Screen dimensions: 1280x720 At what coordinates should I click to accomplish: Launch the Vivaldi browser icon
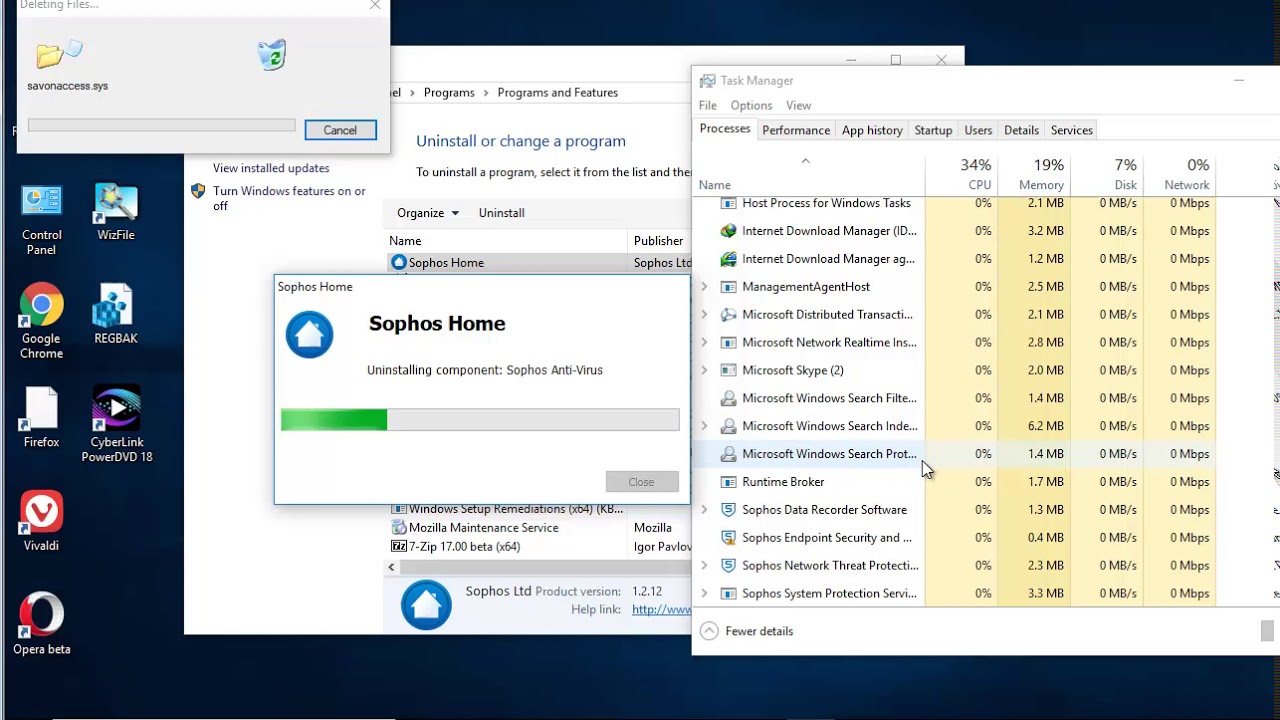point(41,521)
